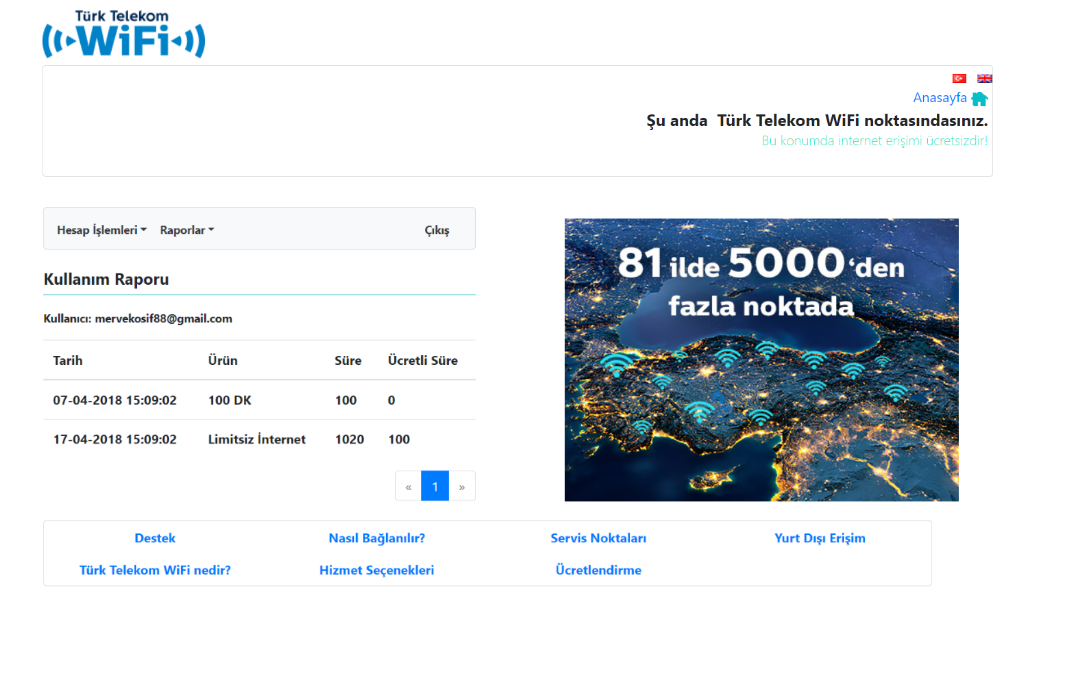Open the Nasıl Bağlanılır? link

coord(376,538)
